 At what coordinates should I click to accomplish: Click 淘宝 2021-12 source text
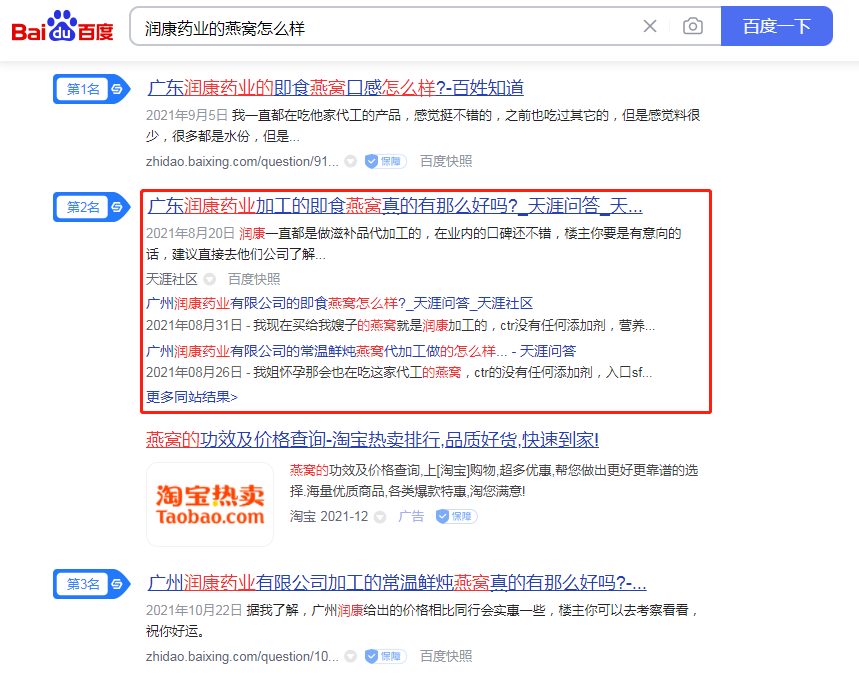(329, 516)
